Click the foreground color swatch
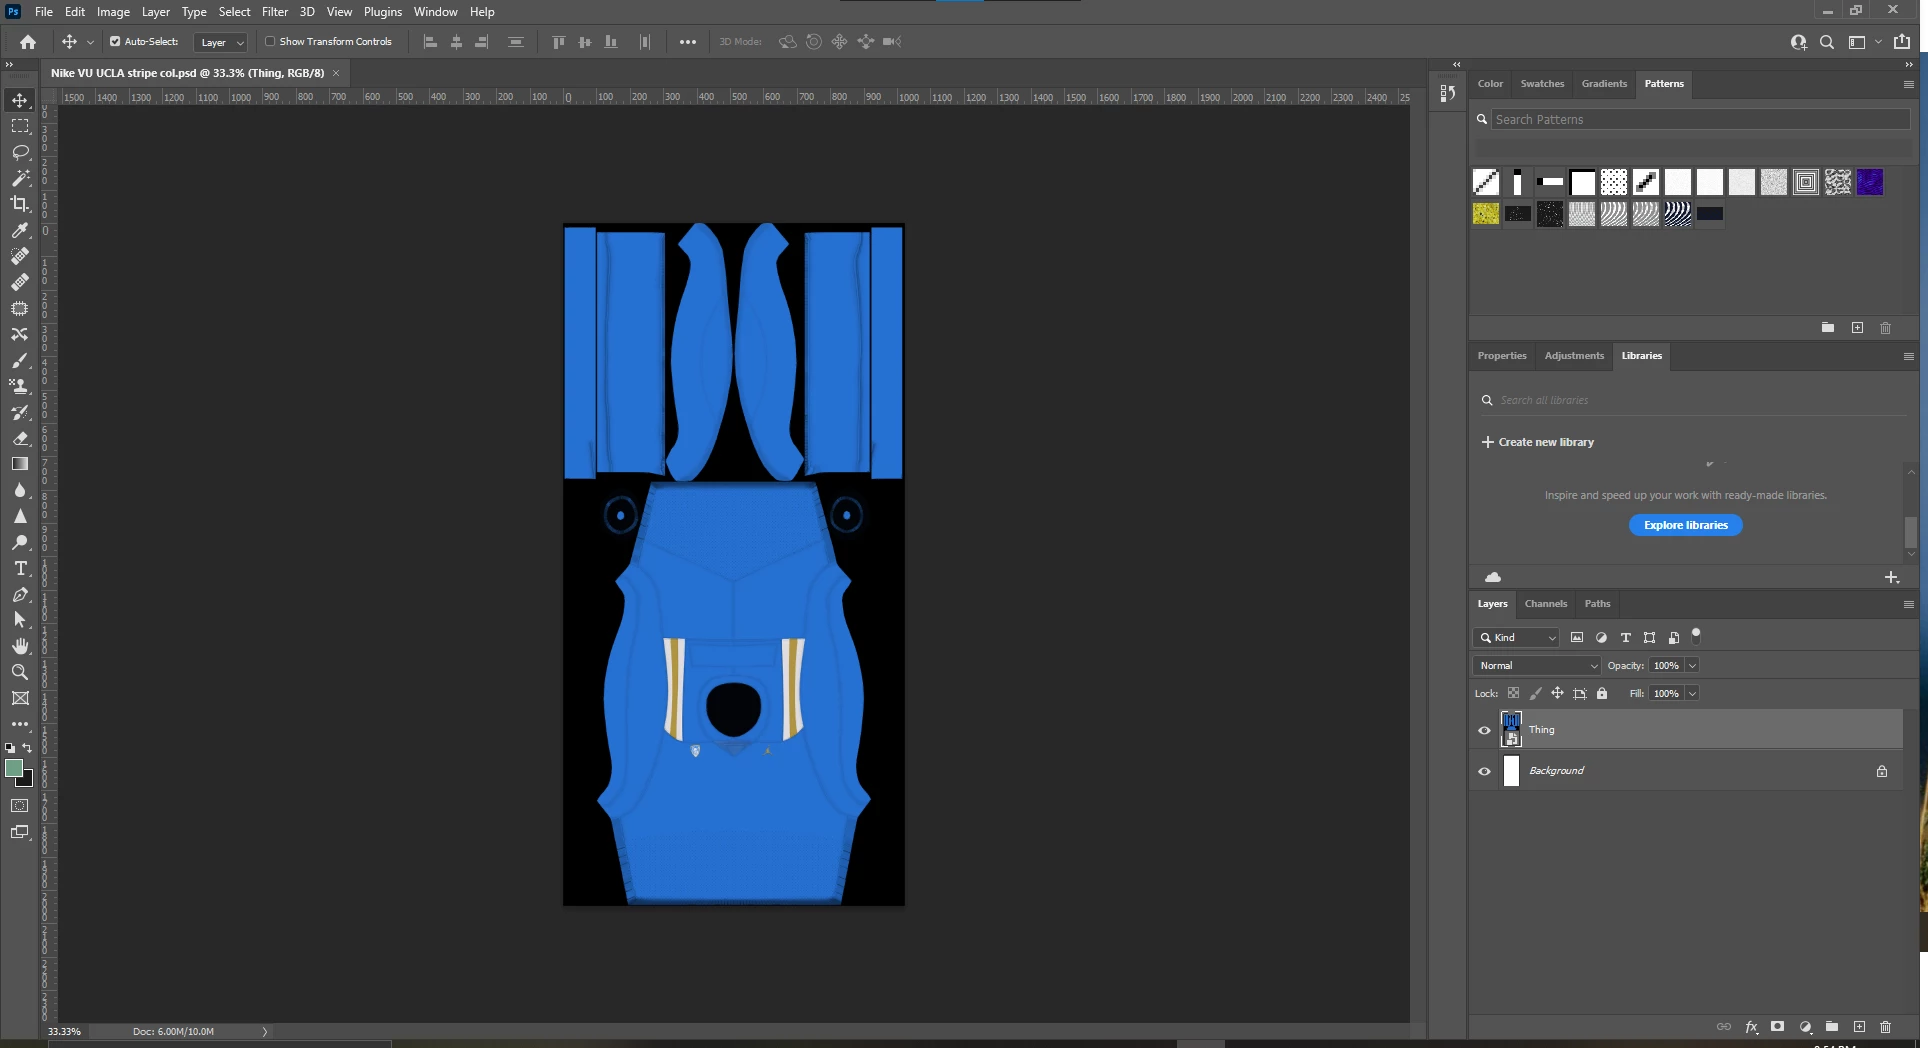1928x1048 pixels. (14, 768)
